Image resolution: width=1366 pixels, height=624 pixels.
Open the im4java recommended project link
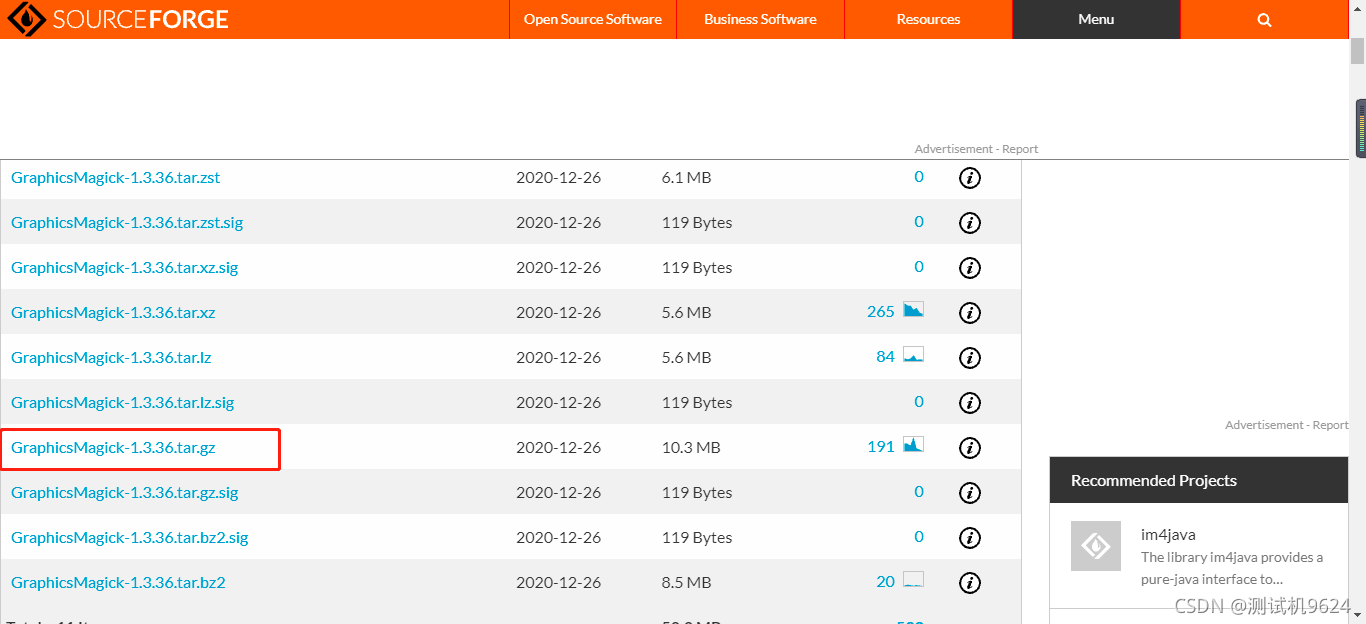[1168, 535]
